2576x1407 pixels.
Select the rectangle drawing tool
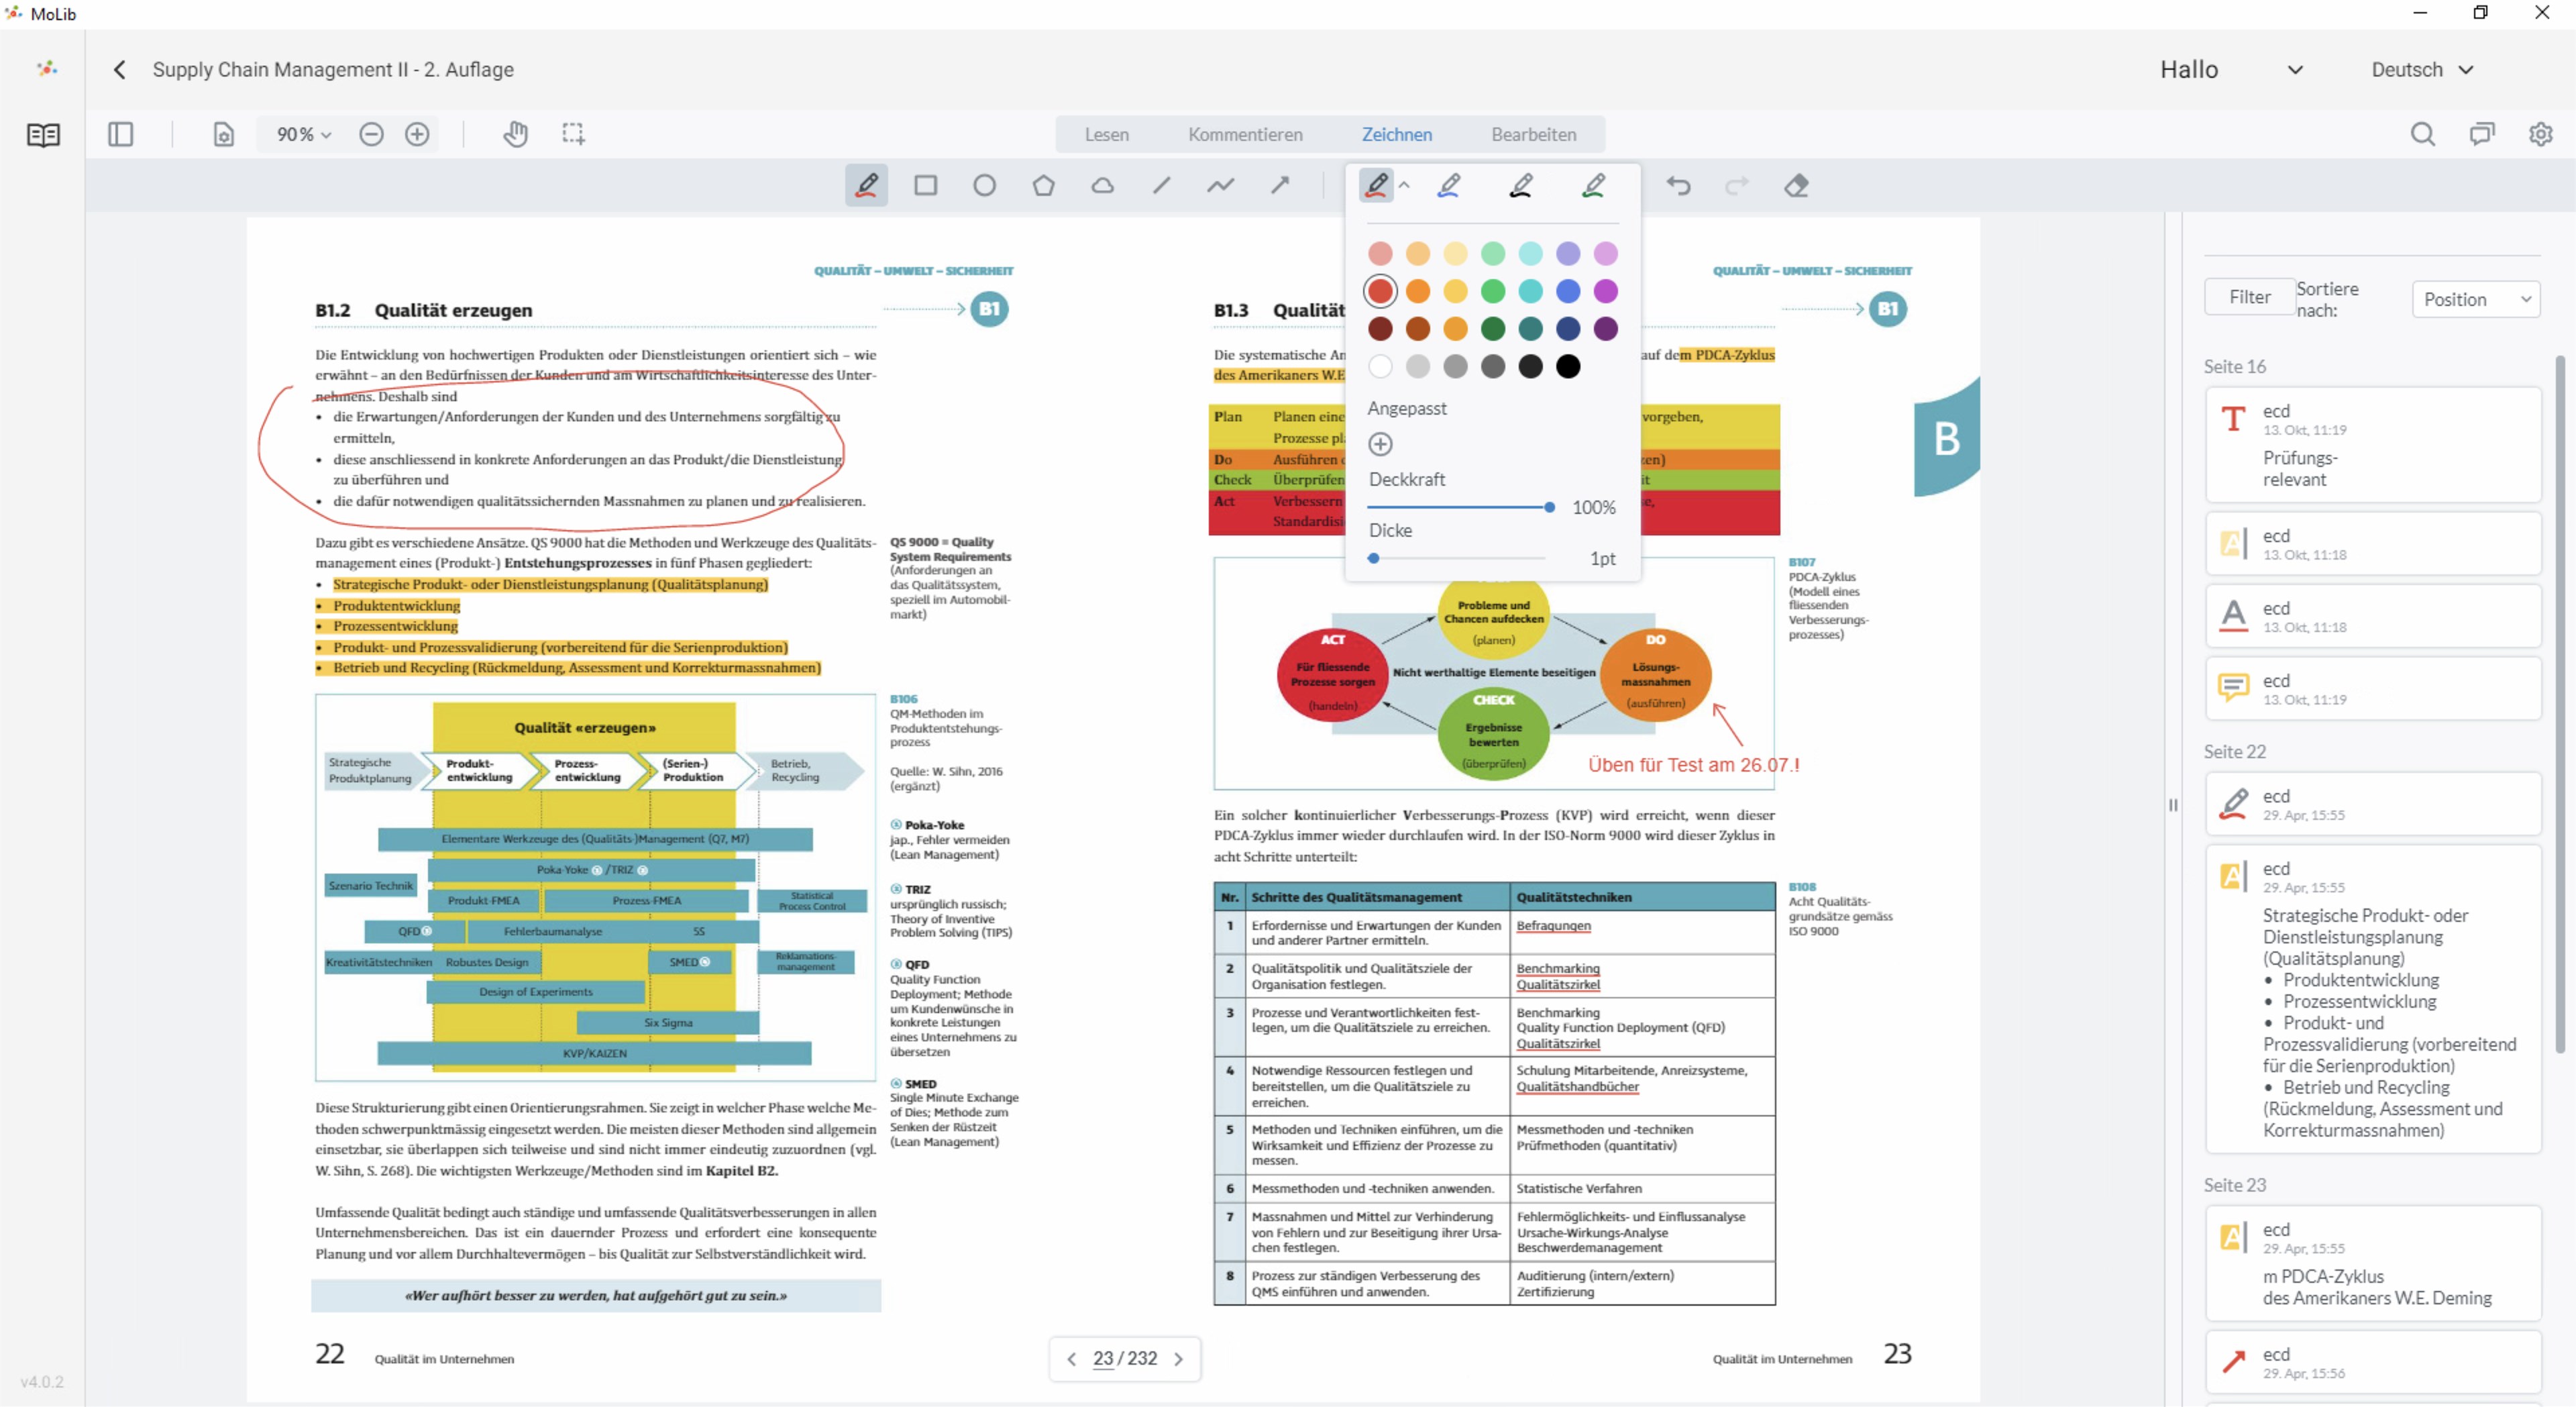tap(925, 186)
